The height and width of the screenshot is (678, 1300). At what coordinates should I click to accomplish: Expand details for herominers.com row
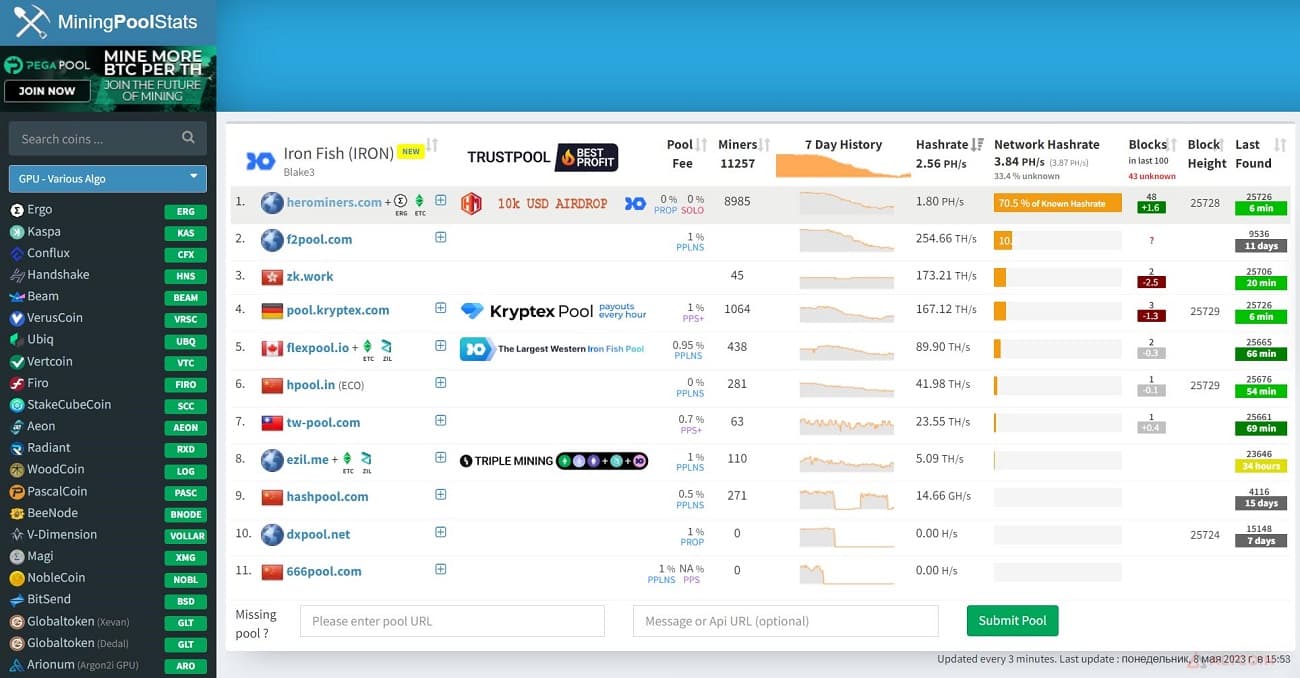click(x=440, y=200)
